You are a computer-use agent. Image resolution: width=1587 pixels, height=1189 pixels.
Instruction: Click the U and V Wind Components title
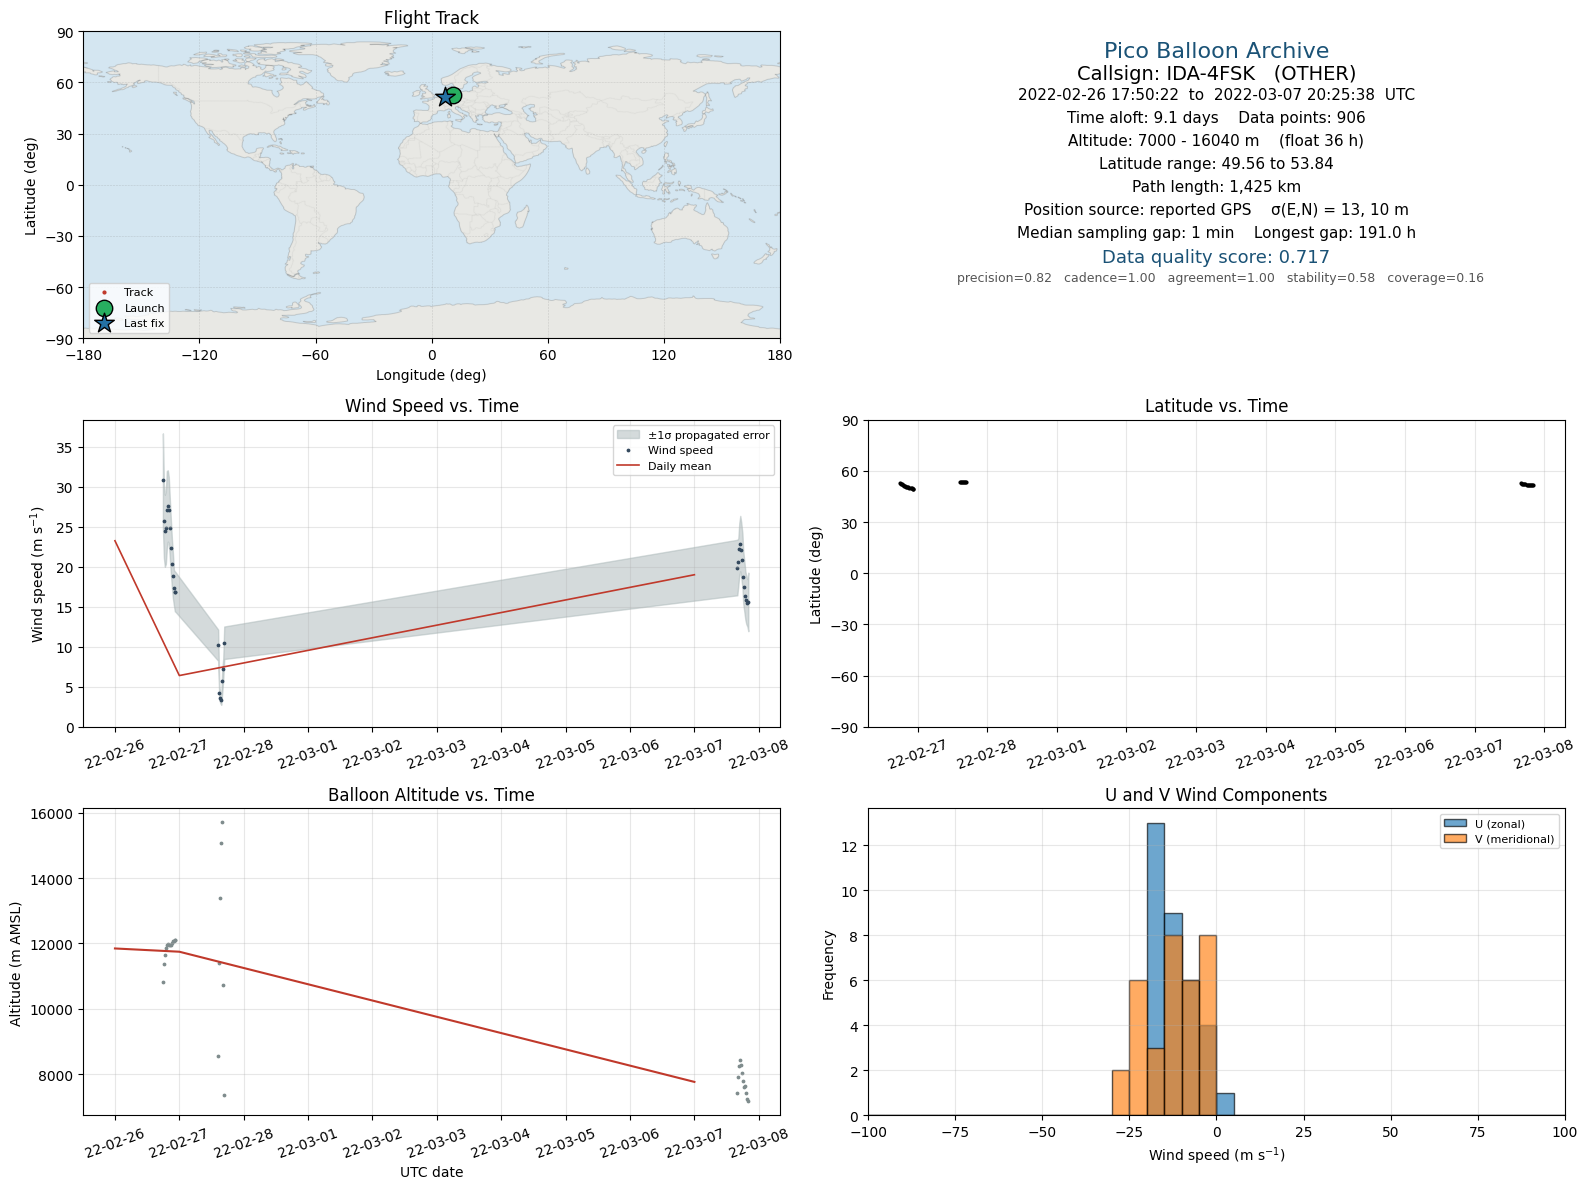[1216, 795]
